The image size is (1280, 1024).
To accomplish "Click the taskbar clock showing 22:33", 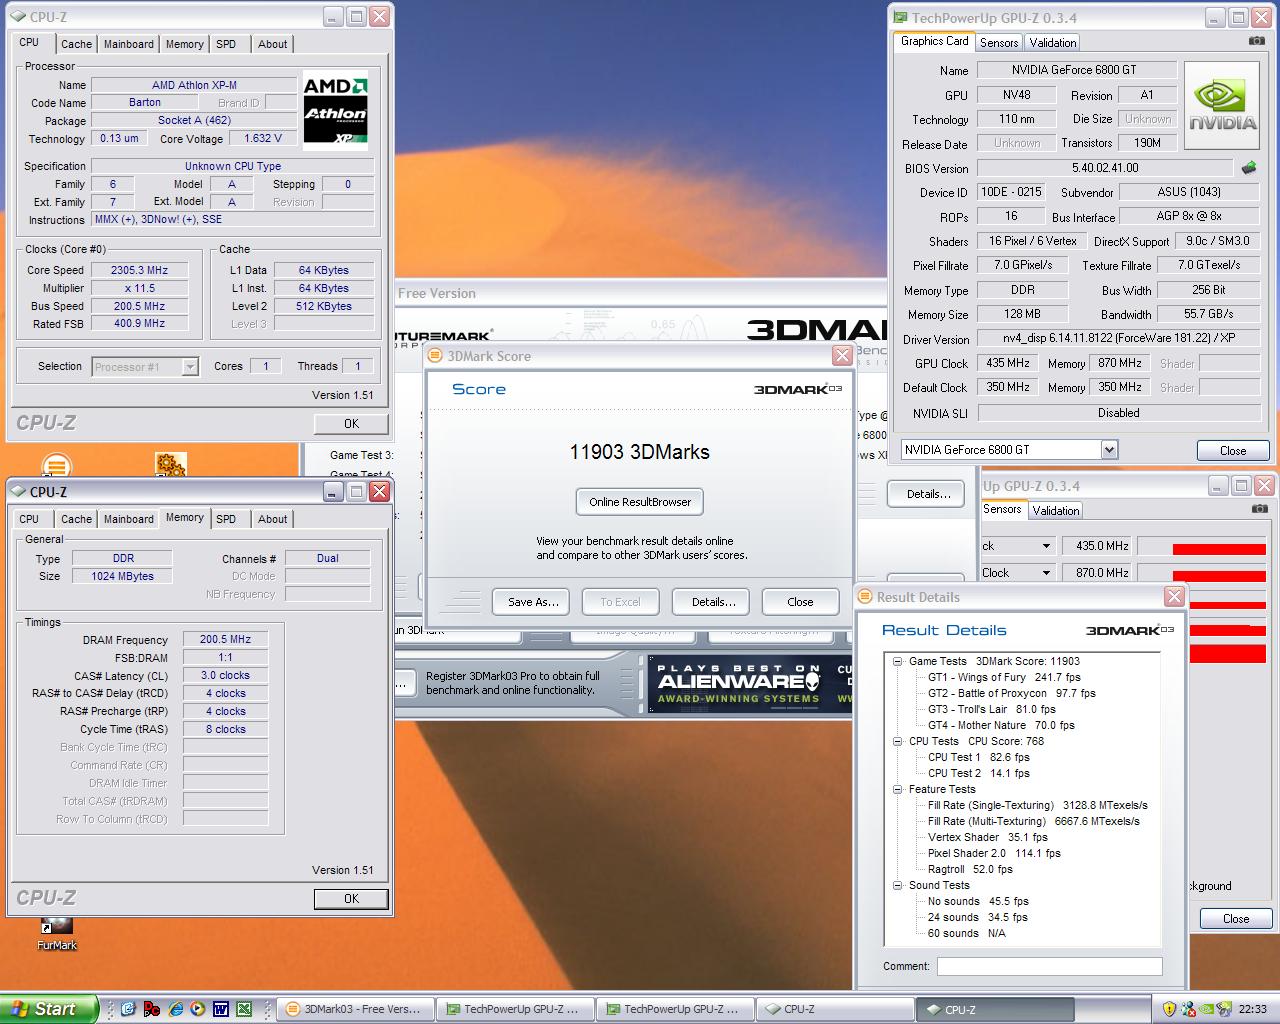I will tap(1253, 1009).
